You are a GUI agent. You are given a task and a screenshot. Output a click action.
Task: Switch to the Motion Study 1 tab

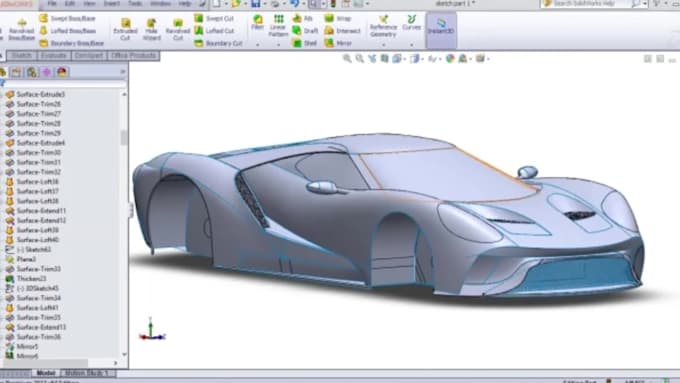(x=88, y=373)
